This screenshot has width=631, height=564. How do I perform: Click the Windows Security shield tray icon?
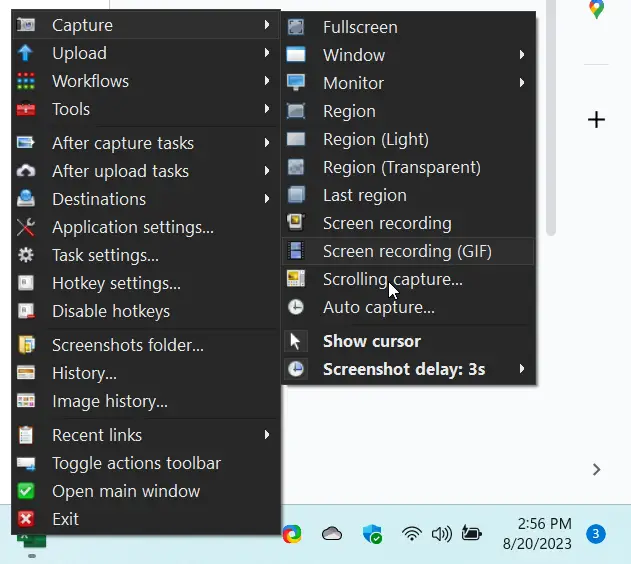click(372, 534)
